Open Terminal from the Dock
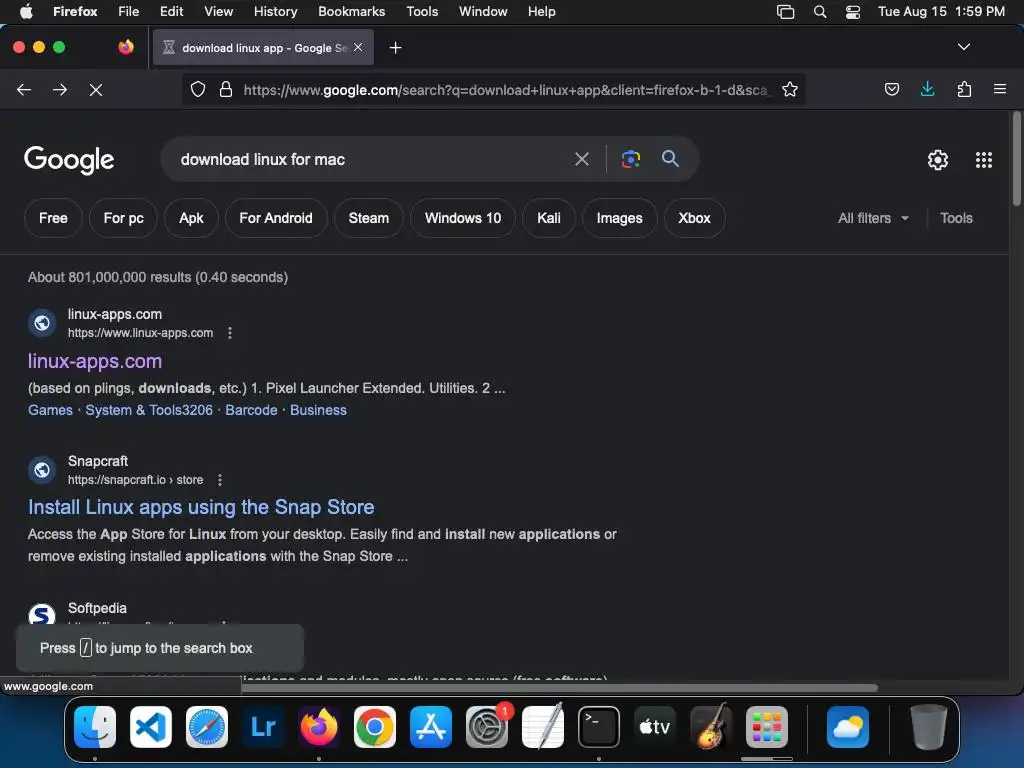This screenshot has height=768, width=1024. click(x=599, y=727)
